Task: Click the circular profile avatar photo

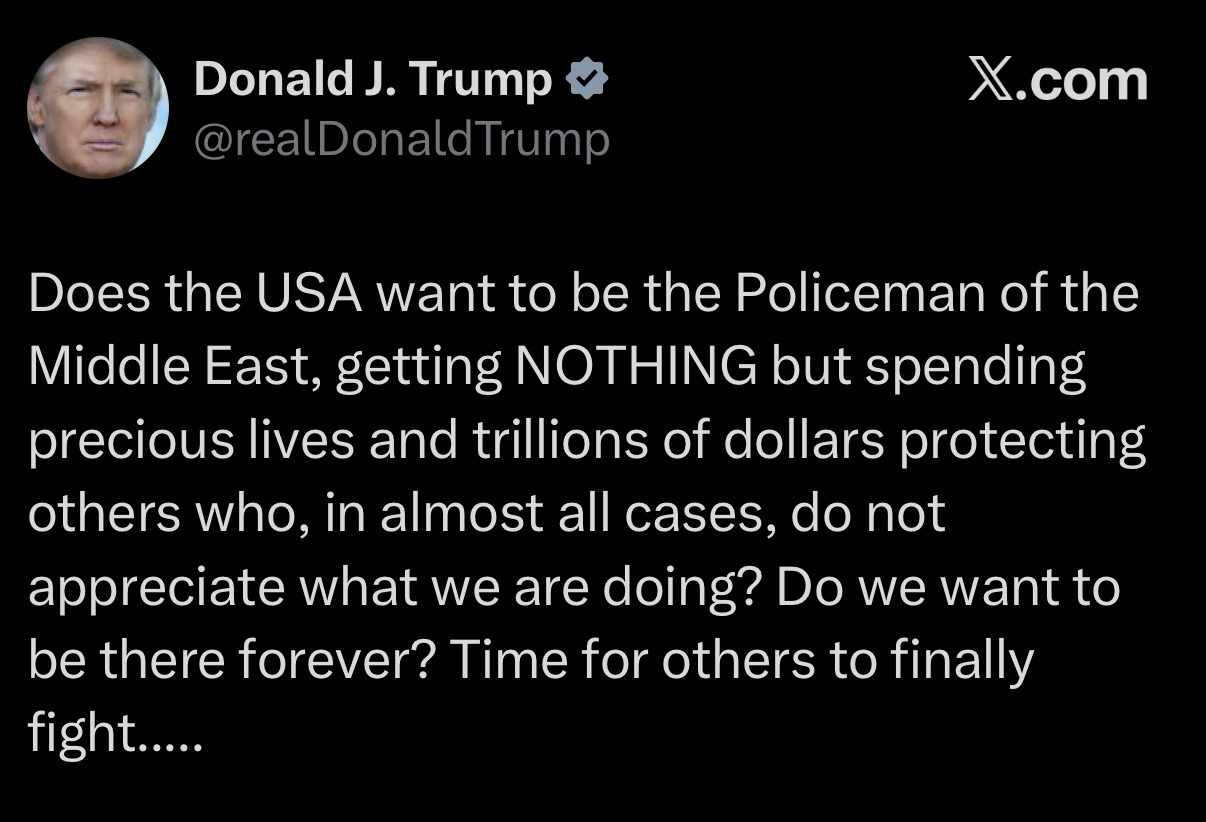Action: (x=97, y=108)
